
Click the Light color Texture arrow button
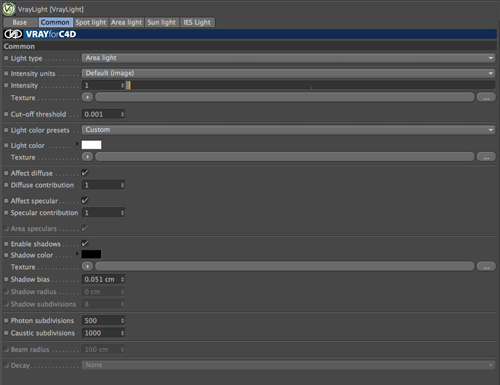point(87,157)
